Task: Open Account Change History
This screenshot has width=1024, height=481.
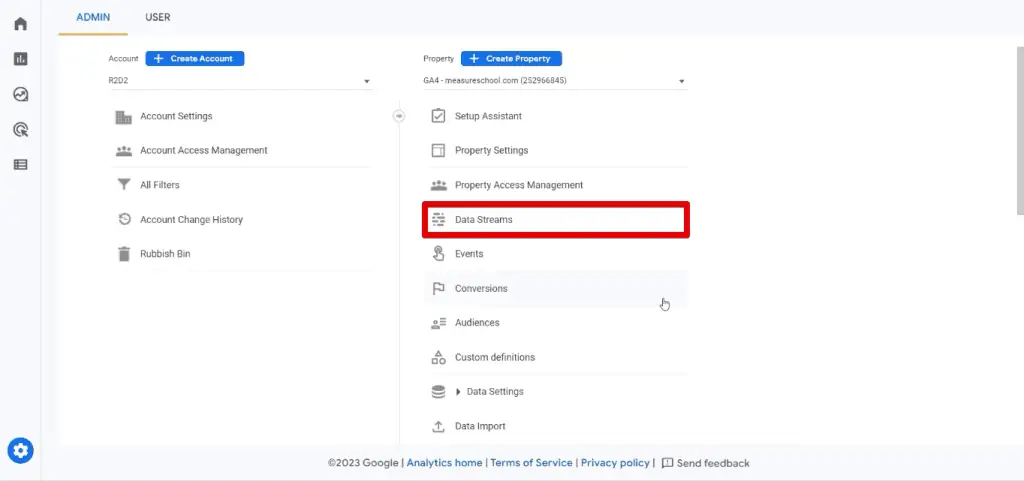Action: click(x=191, y=220)
